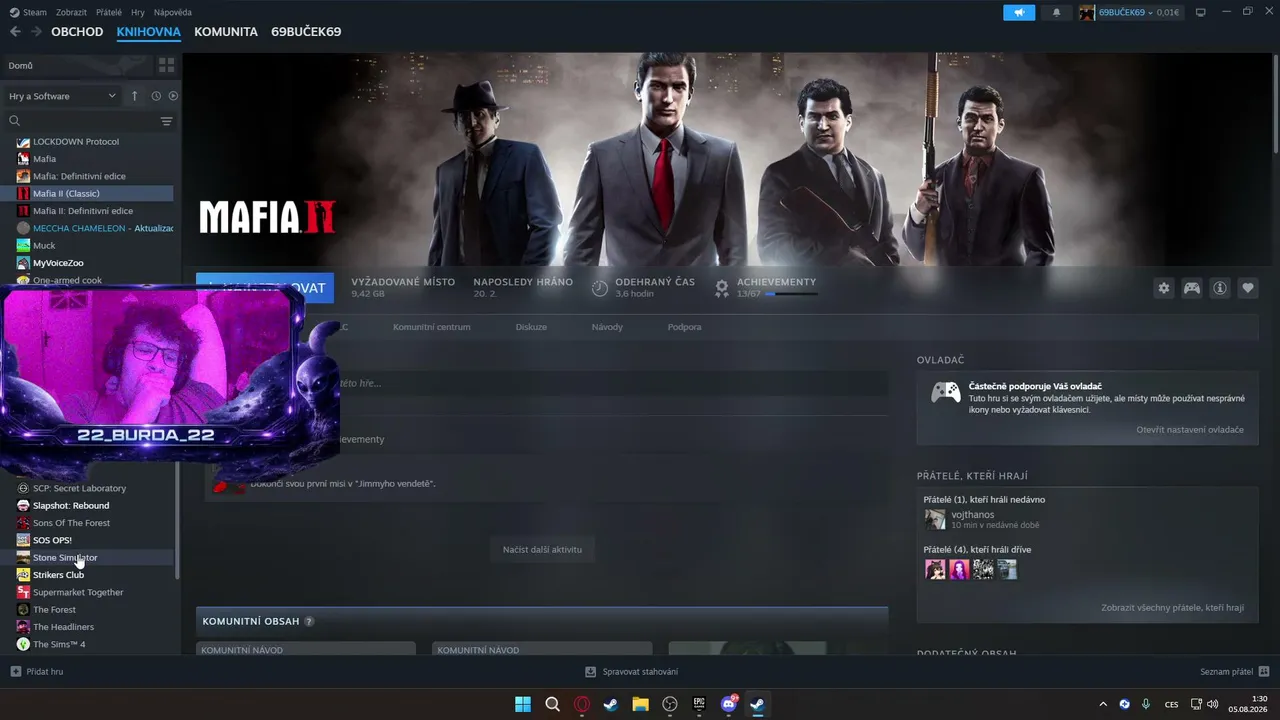The width and height of the screenshot is (1280, 720).
Task: Go forward with the navigation arrow
Action: 36,32
